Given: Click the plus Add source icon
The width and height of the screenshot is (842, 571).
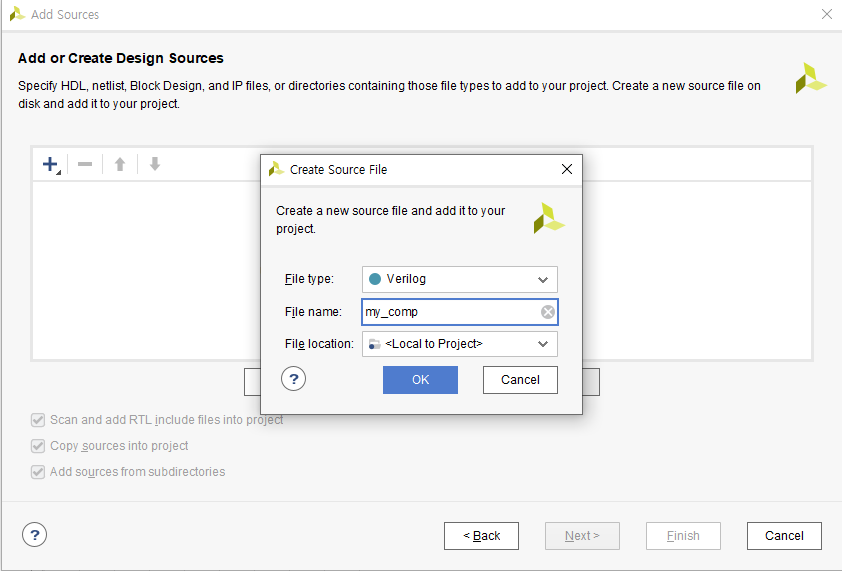Looking at the screenshot, I should coord(50,164).
